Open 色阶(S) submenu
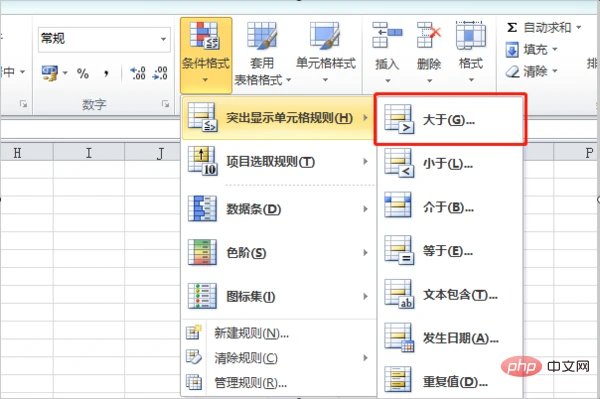 (278, 252)
